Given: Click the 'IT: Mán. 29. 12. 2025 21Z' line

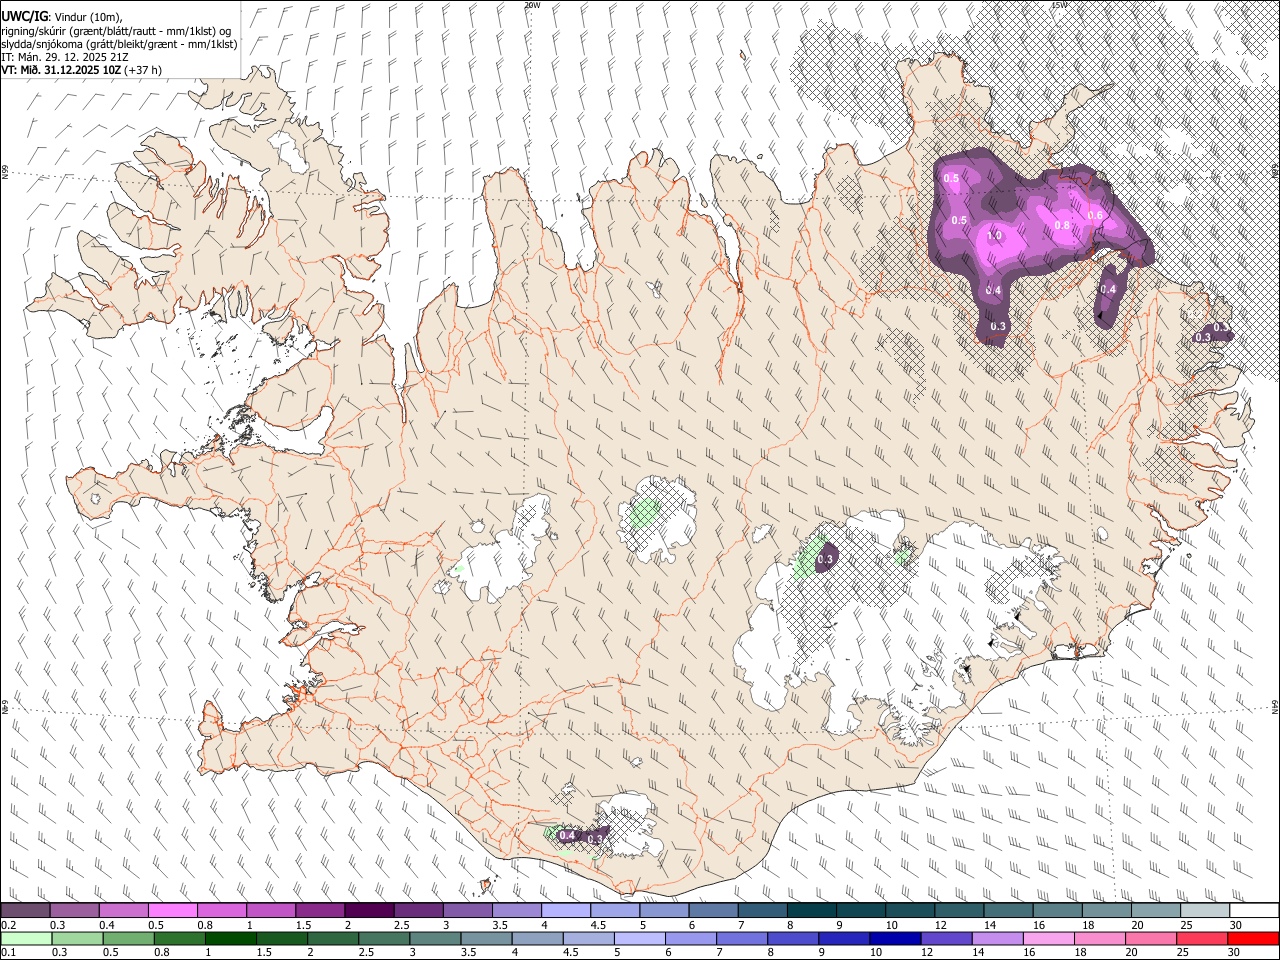Looking at the screenshot, I should click(x=65, y=57).
